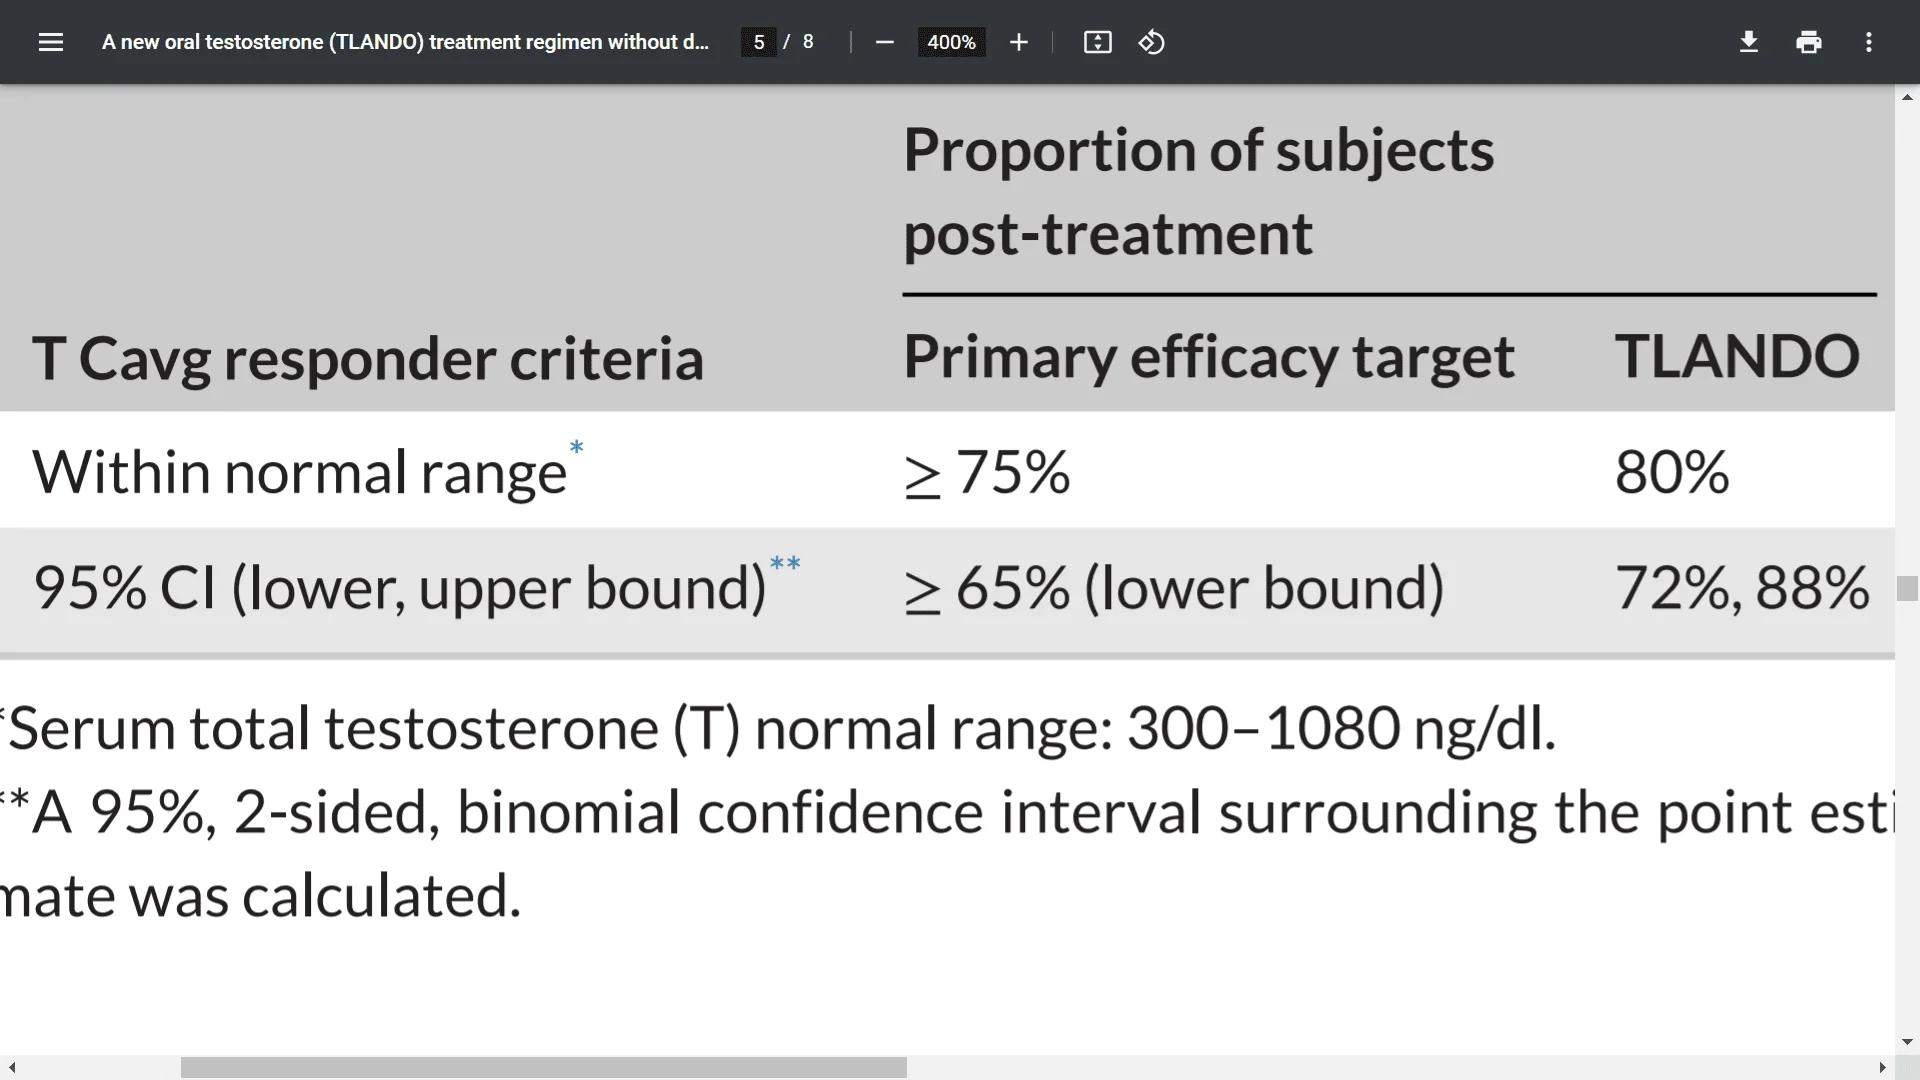Print the TLANDO document

coord(1809,42)
